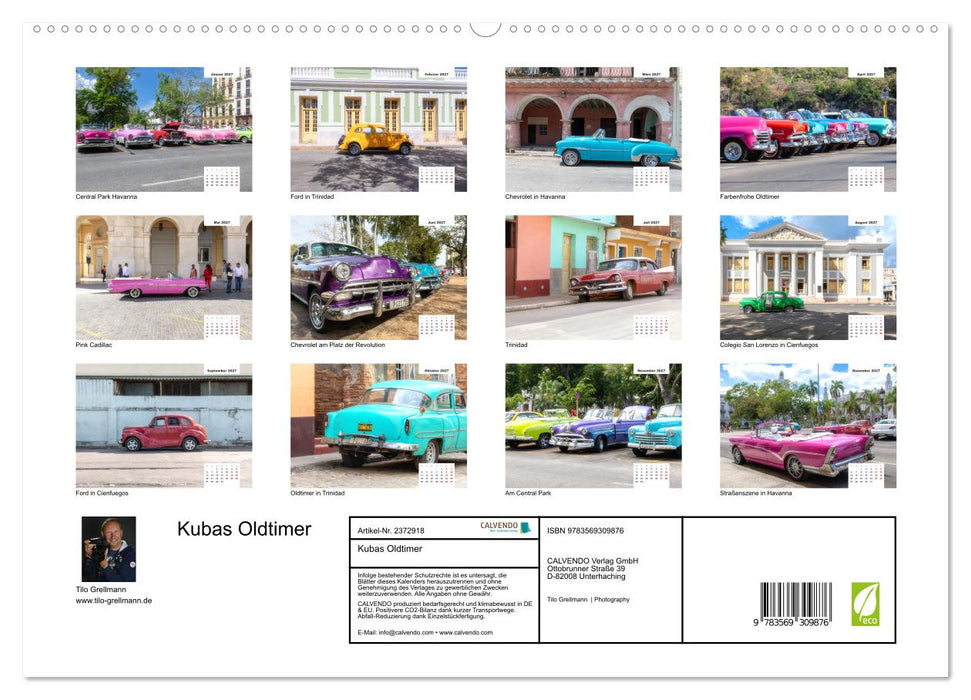Click the 'Ford in Trinidad' caption
The height and width of the screenshot is (700, 971).
pos(312,197)
